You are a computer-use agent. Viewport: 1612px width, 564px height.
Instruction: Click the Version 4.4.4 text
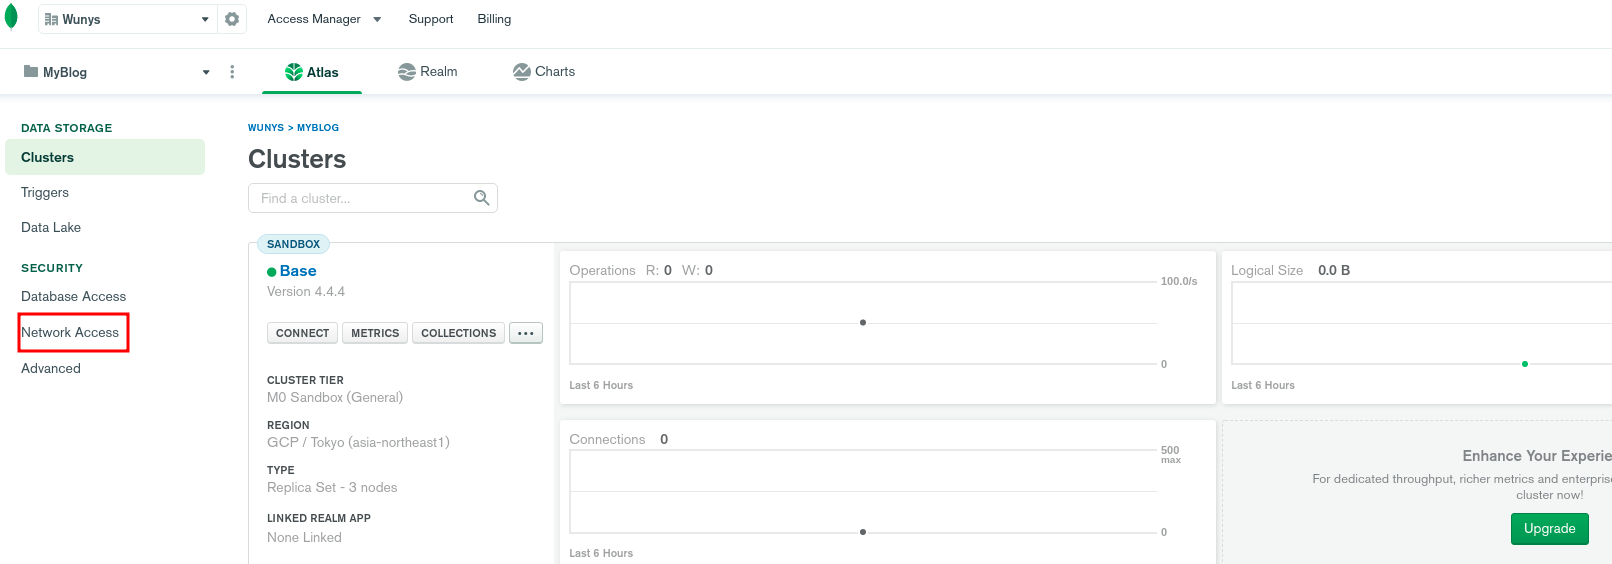pyautogui.click(x=306, y=292)
